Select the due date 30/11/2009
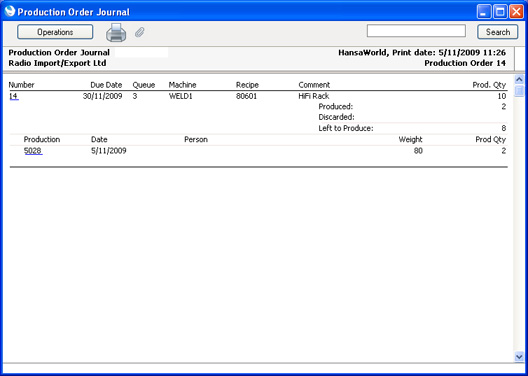 pos(102,96)
